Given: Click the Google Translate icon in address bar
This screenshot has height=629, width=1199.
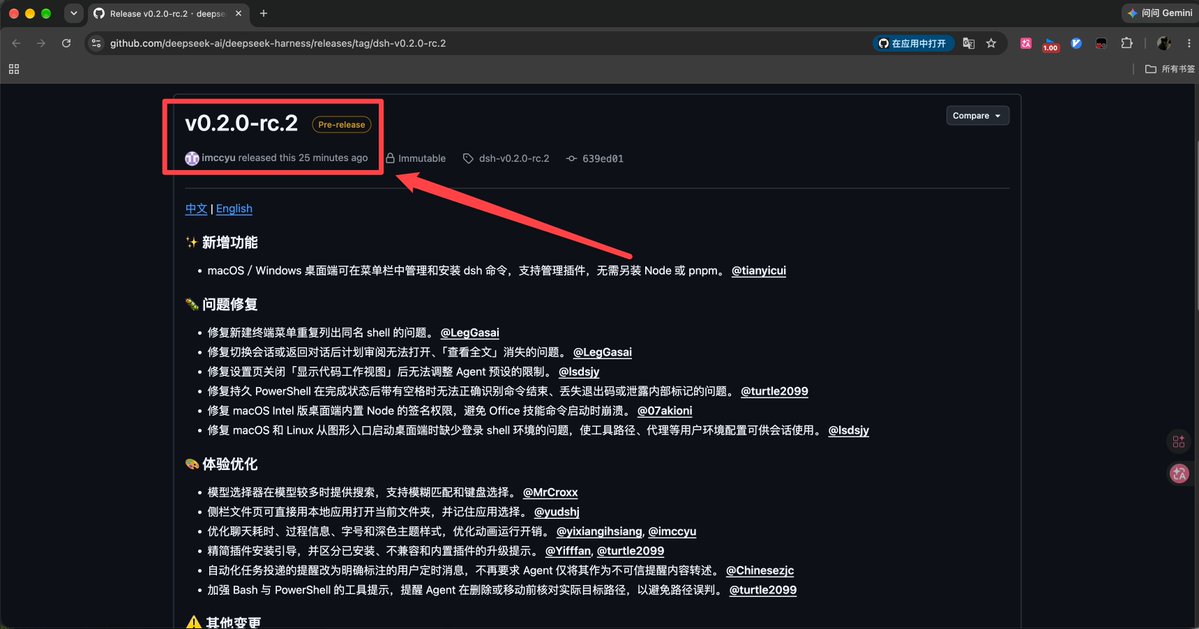Looking at the screenshot, I should pyautogui.click(x=969, y=44).
